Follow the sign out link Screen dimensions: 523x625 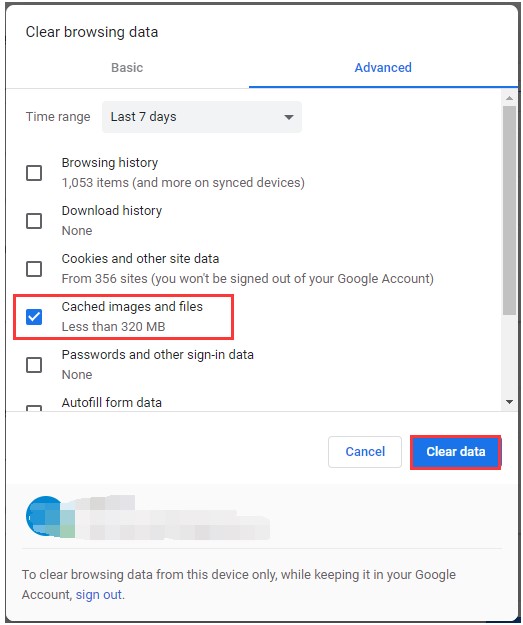[98, 595]
